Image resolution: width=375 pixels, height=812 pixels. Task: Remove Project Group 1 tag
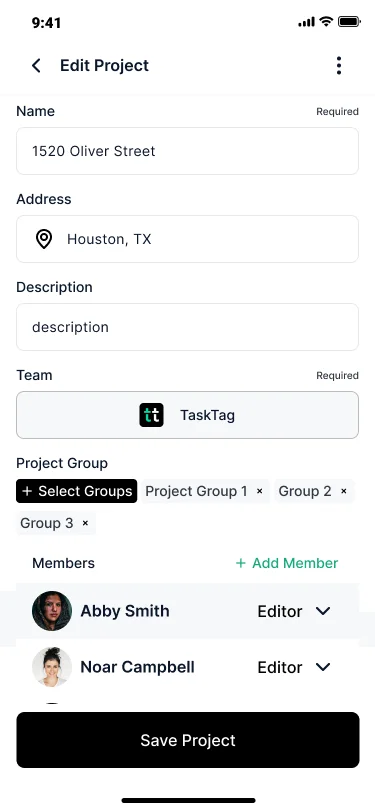tap(260, 491)
